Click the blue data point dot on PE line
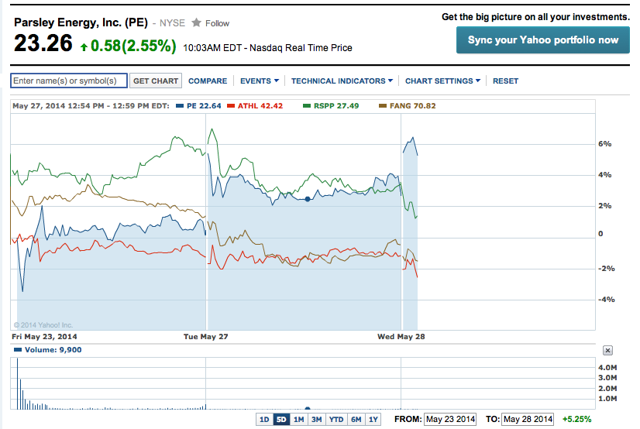640x429 pixels. click(307, 199)
